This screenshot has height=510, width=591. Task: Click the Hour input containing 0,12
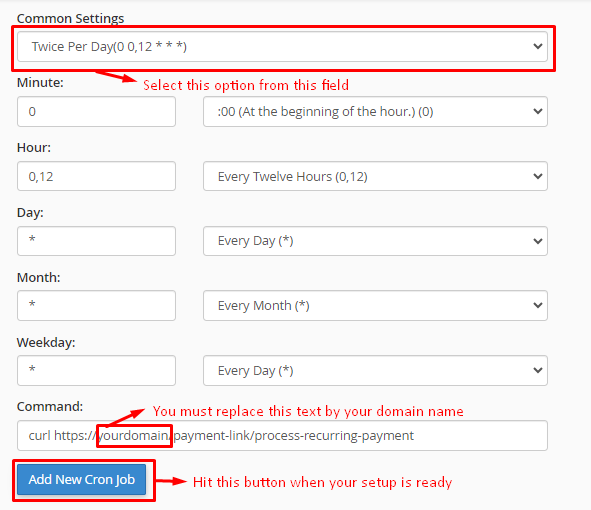click(x=96, y=176)
